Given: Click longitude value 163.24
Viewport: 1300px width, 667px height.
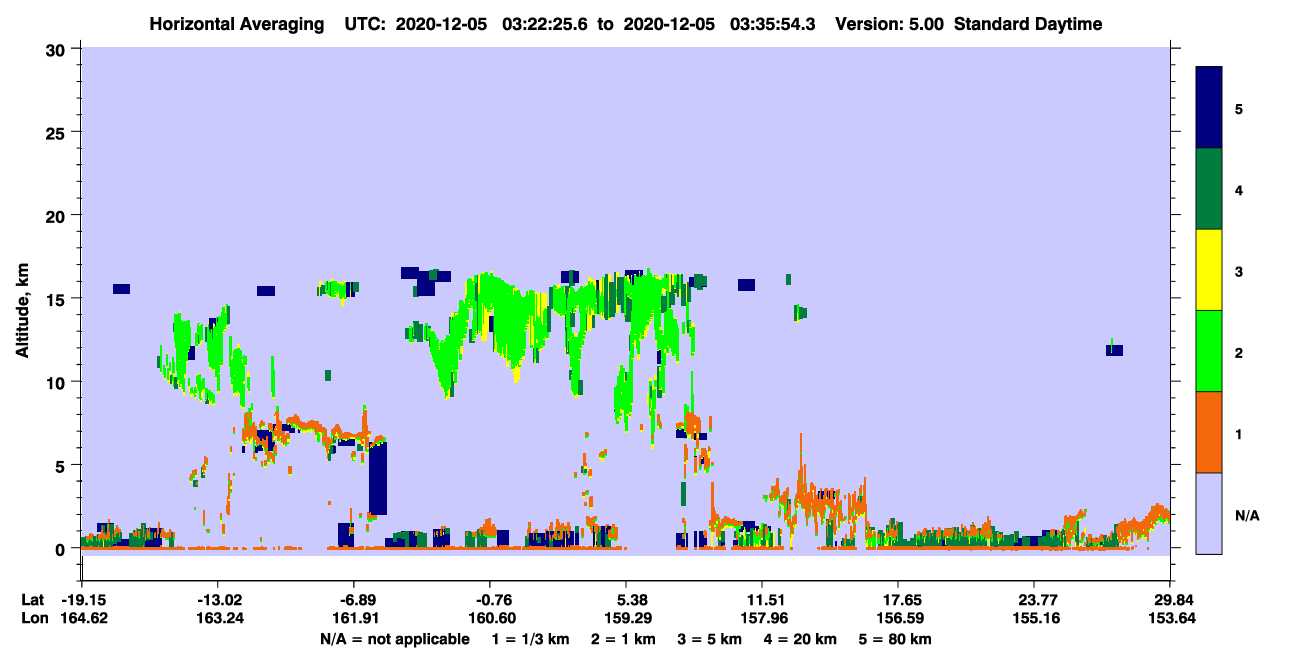Looking at the screenshot, I should click(x=218, y=618).
